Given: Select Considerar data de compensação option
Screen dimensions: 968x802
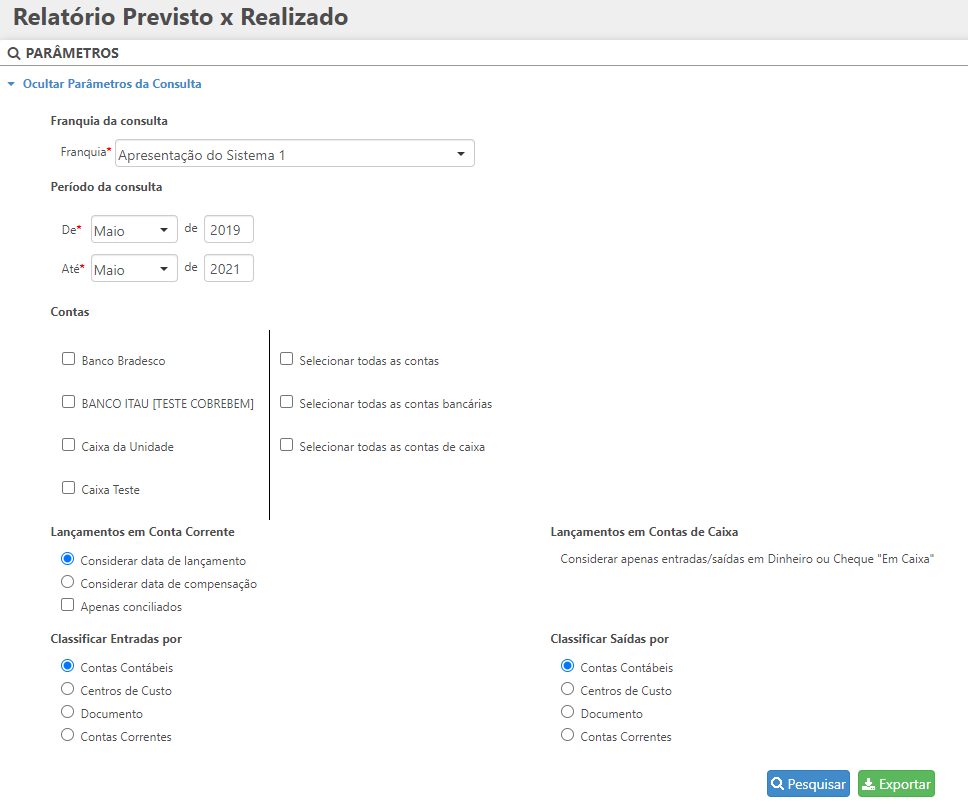Looking at the screenshot, I should pyautogui.click(x=68, y=582).
